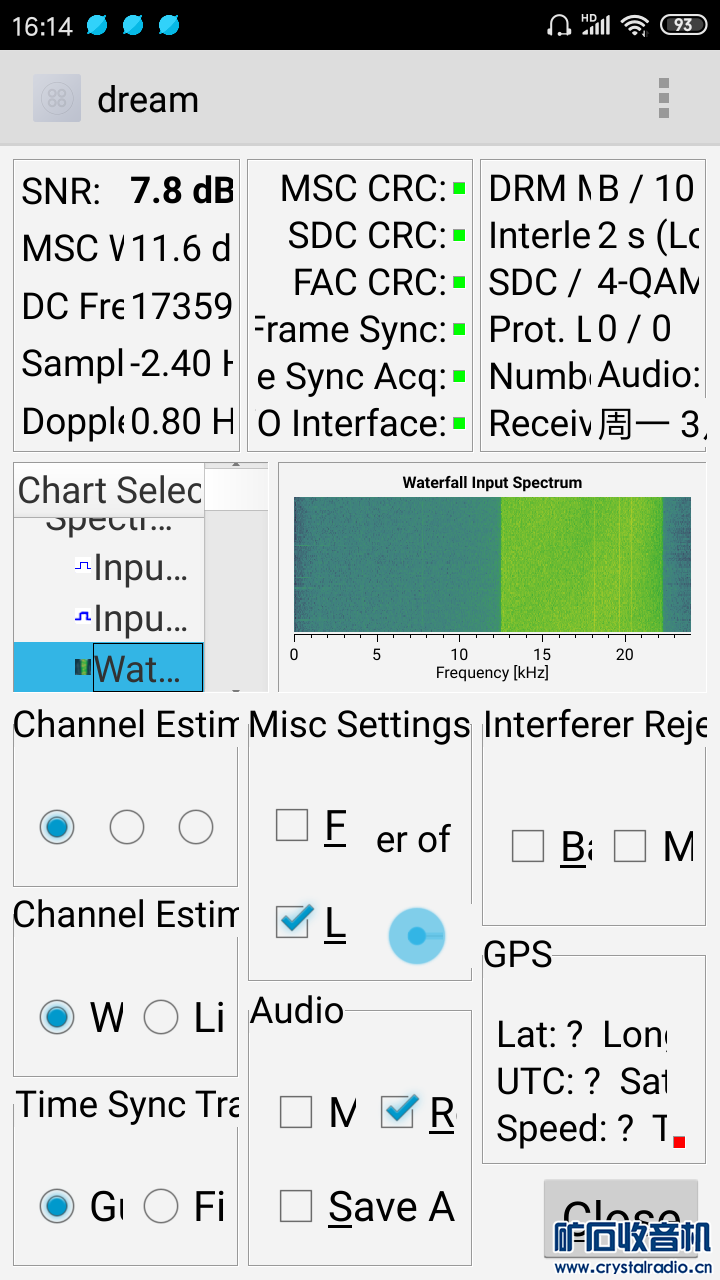Click the 'Chart Selec' header
This screenshot has height=1280, width=720.
coord(109,490)
